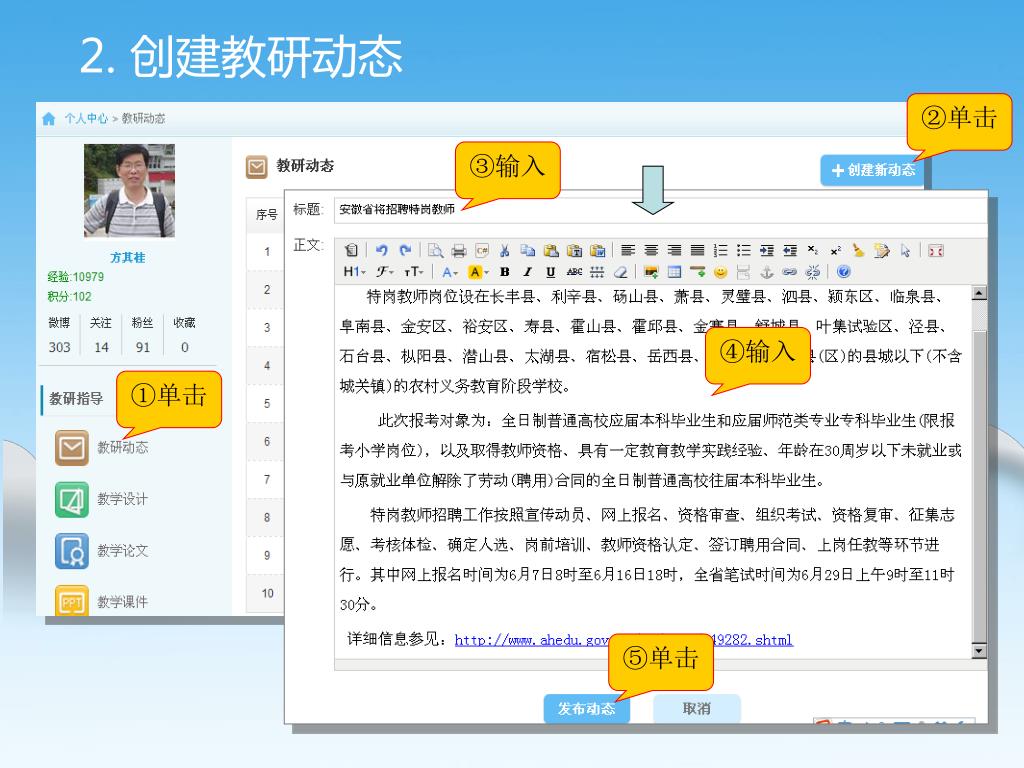Toggle fullscreen editor mode
This screenshot has width=1024, height=768.
tap(936, 250)
